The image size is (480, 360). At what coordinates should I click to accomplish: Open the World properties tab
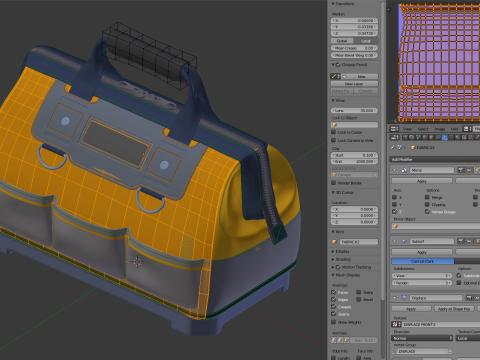click(x=425, y=137)
